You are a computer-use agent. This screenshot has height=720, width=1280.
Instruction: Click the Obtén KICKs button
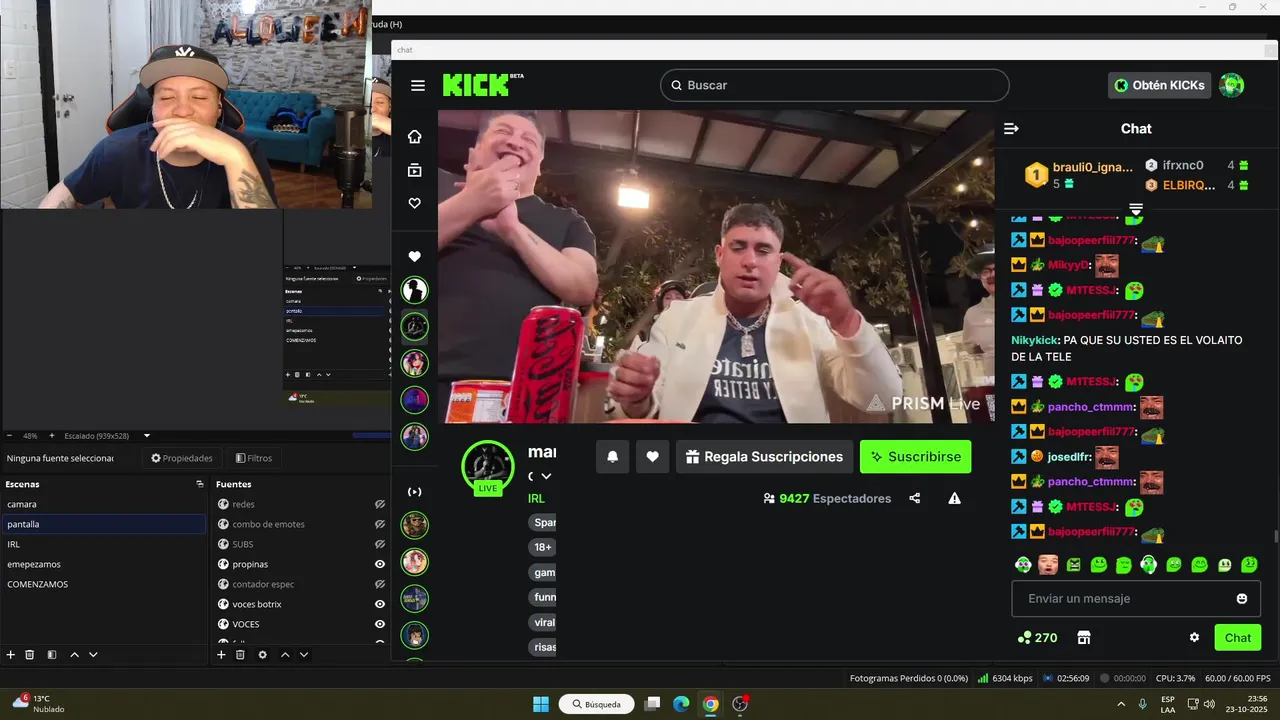[1159, 85]
